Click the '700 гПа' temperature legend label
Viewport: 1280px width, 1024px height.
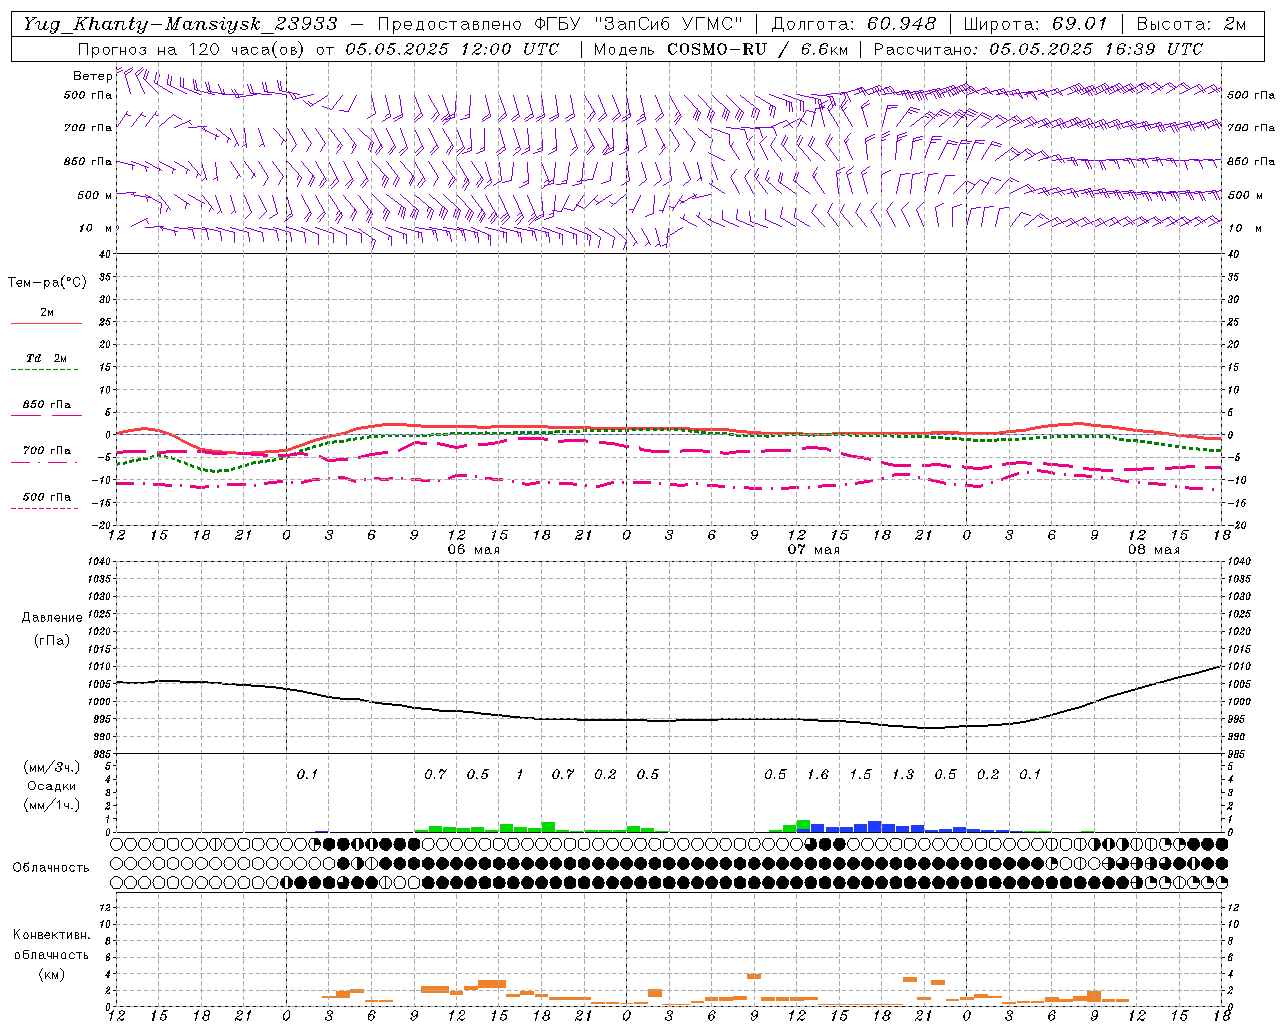point(47,451)
